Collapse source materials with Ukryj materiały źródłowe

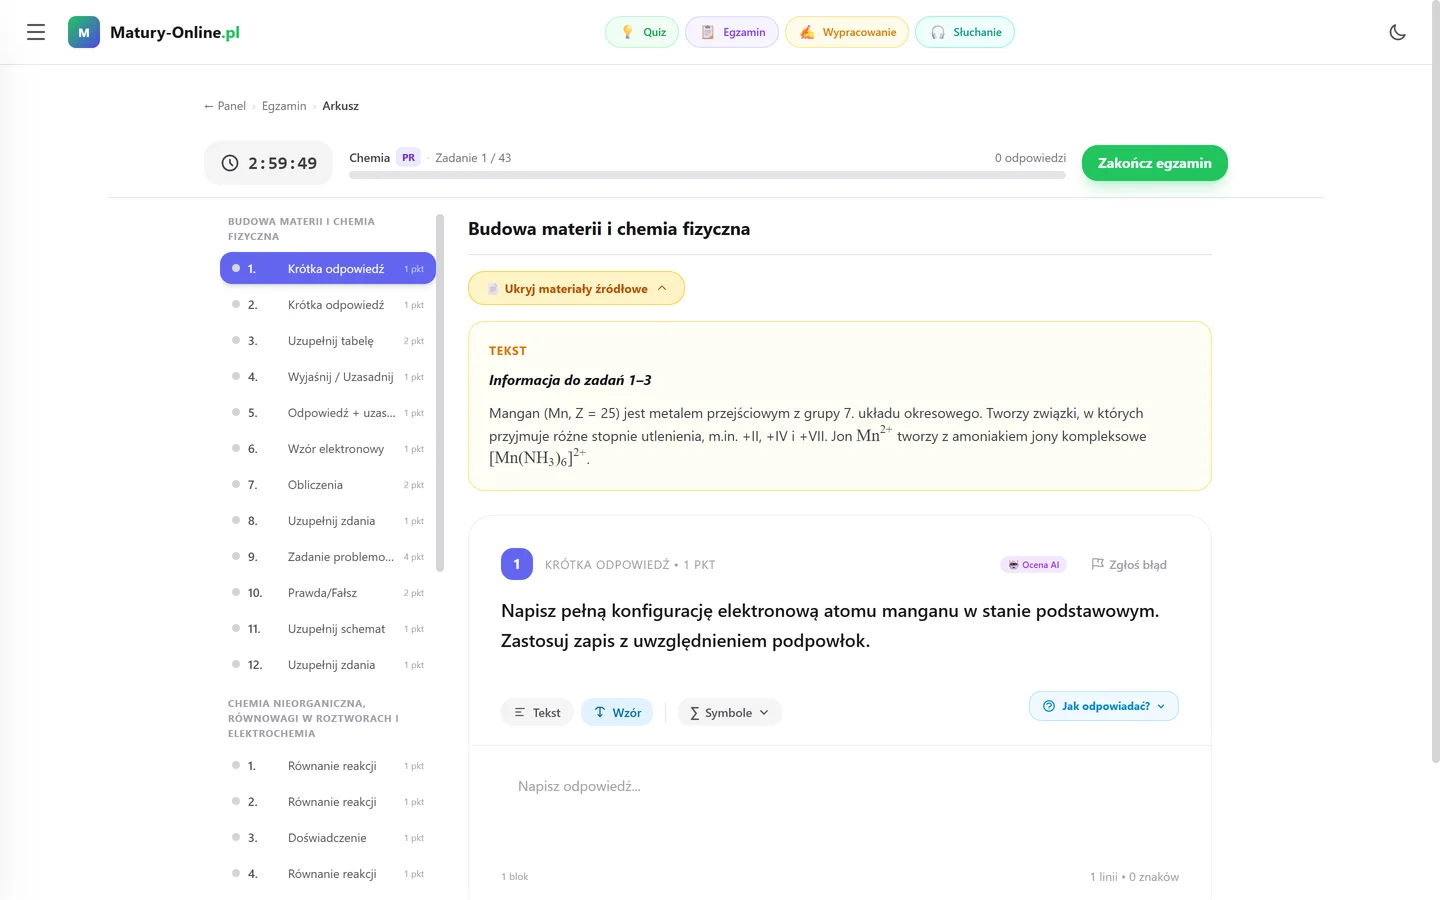pos(576,288)
